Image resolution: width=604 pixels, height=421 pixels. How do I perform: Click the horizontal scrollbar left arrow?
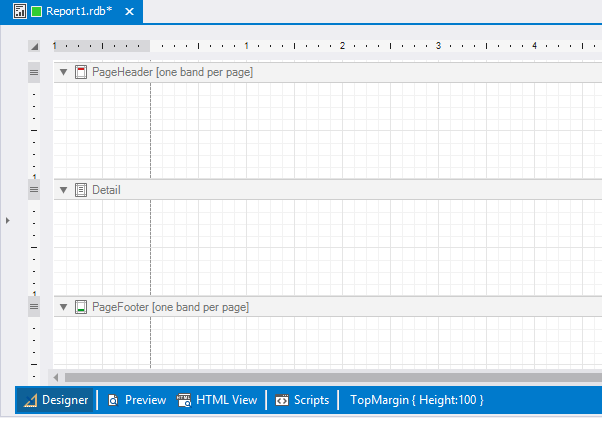click(56, 377)
